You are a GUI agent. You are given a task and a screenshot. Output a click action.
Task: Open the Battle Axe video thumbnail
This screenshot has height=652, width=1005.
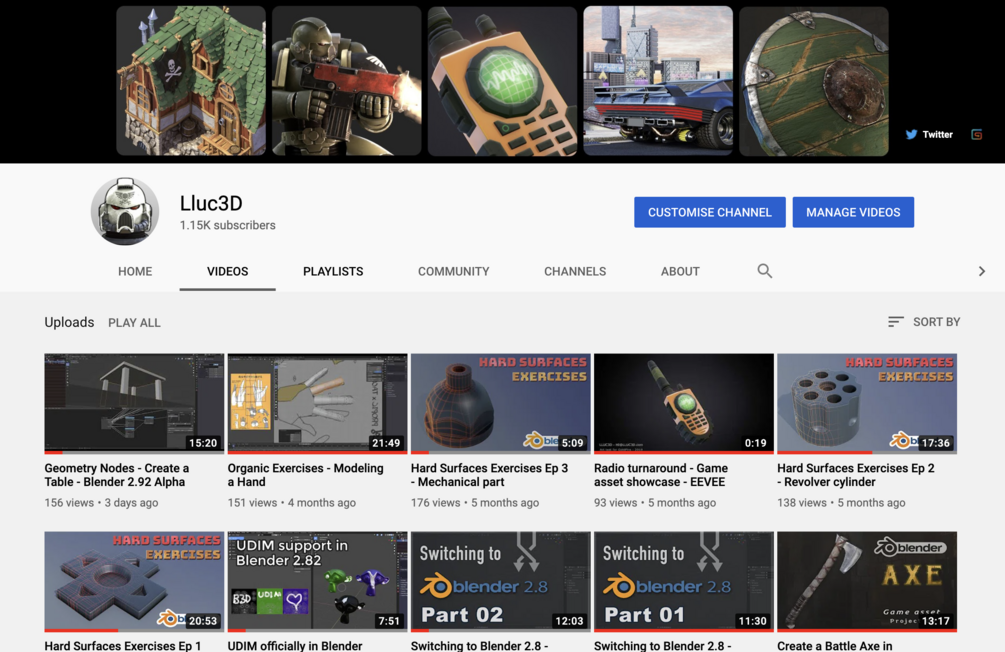pyautogui.click(x=867, y=581)
